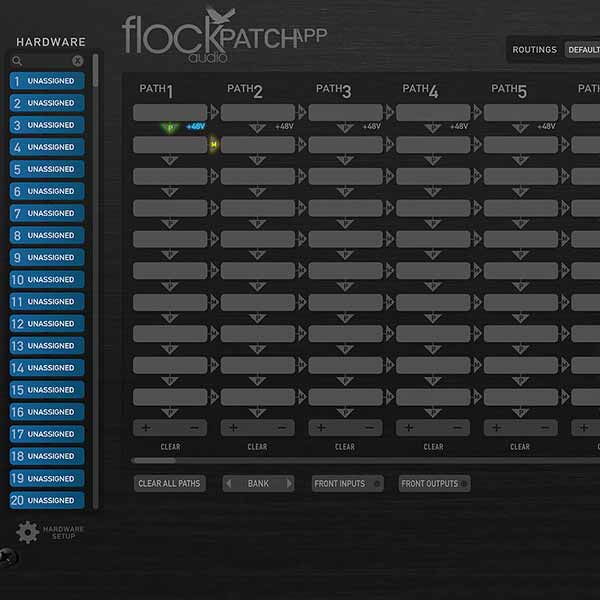Add a slot with Path 2 plus icon
The image size is (600, 600).
[x=233, y=428]
